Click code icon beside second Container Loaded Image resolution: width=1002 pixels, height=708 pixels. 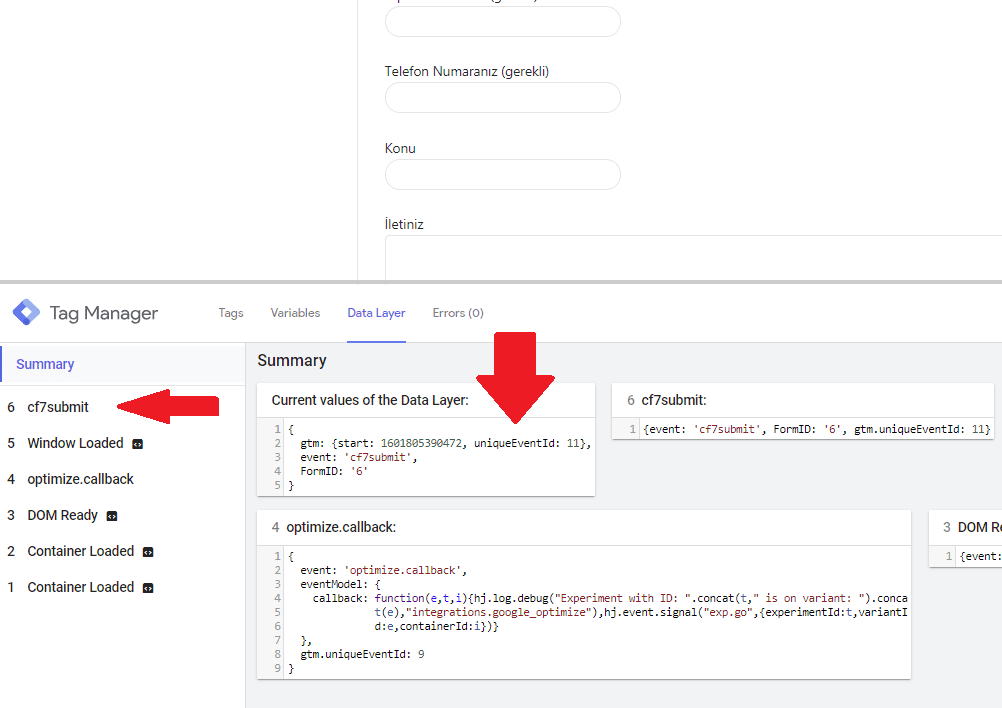pyautogui.click(x=148, y=552)
